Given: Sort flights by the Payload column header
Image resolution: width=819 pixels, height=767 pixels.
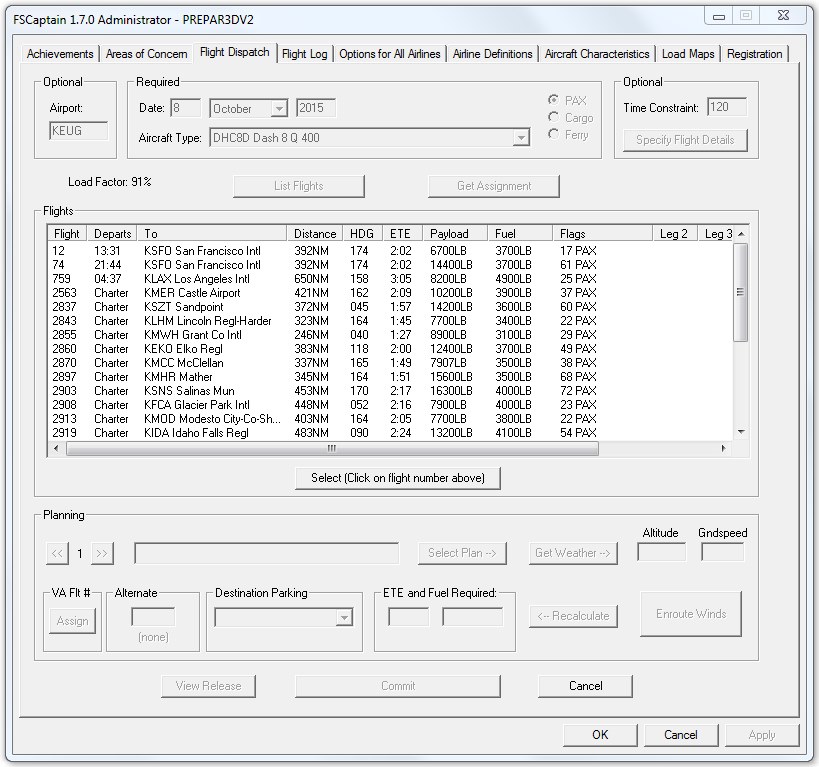Looking at the screenshot, I should point(455,234).
